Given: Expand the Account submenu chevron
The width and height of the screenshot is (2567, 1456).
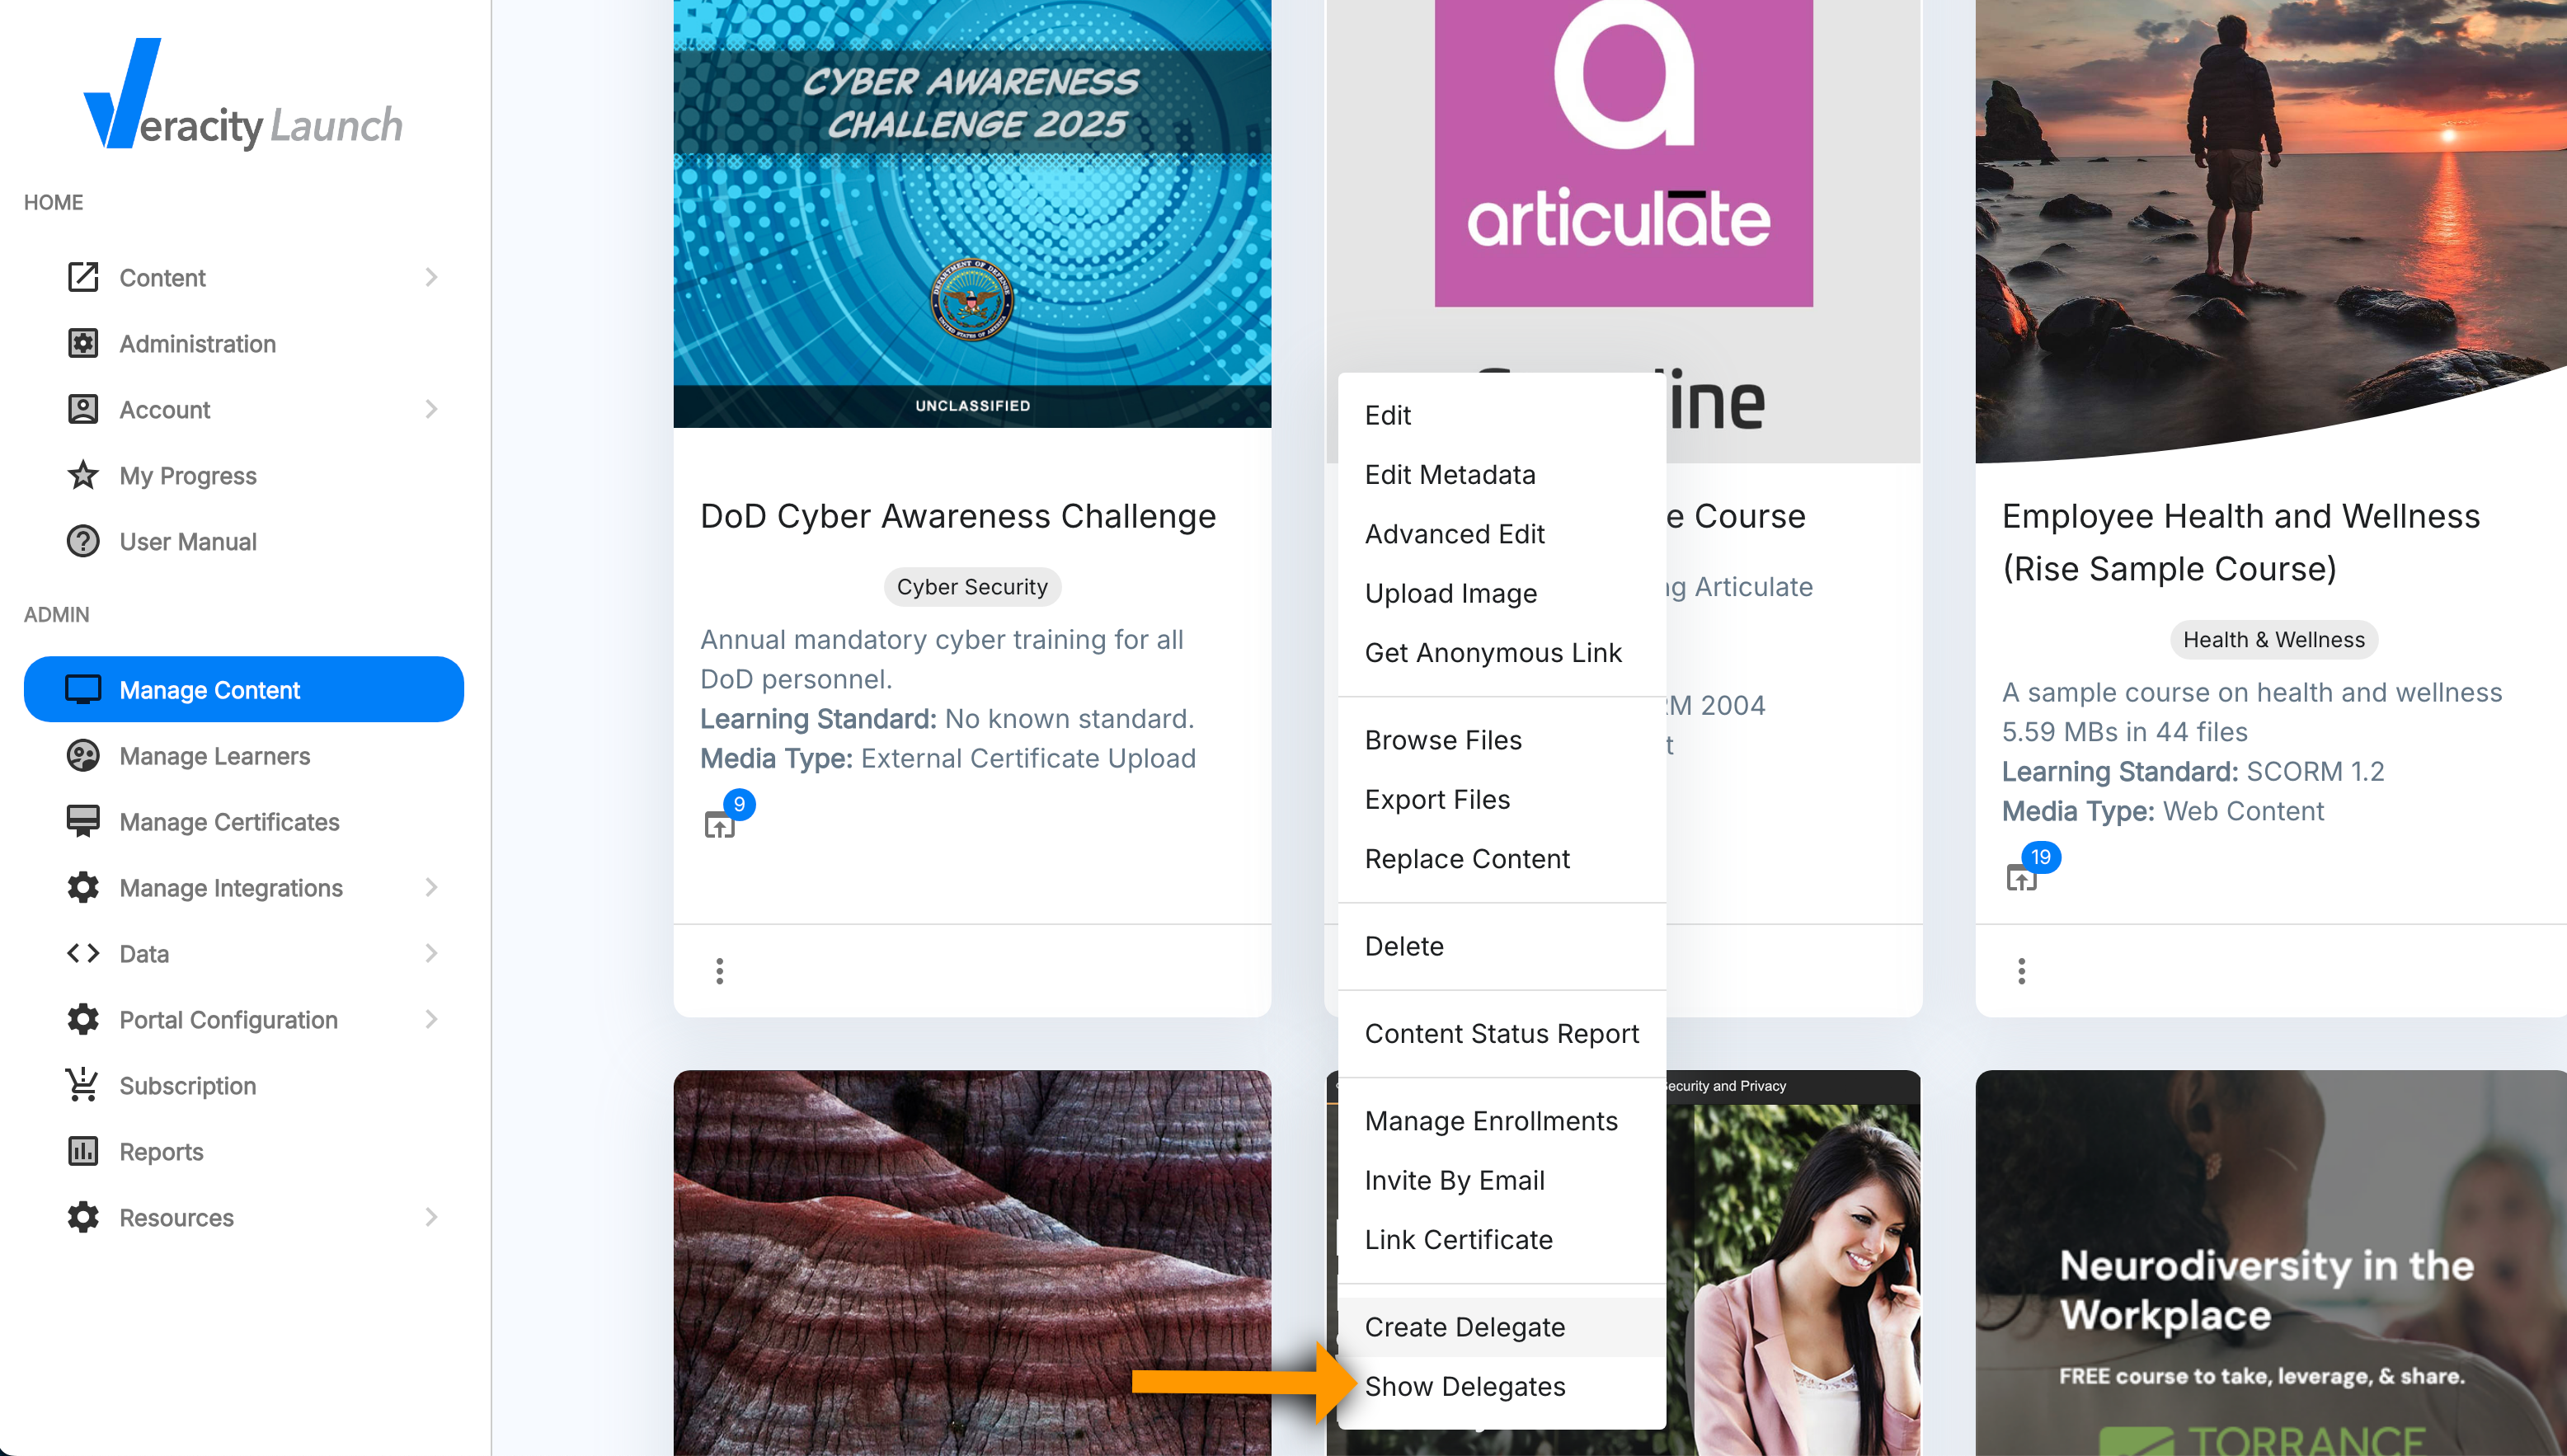Looking at the screenshot, I should click(431, 409).
